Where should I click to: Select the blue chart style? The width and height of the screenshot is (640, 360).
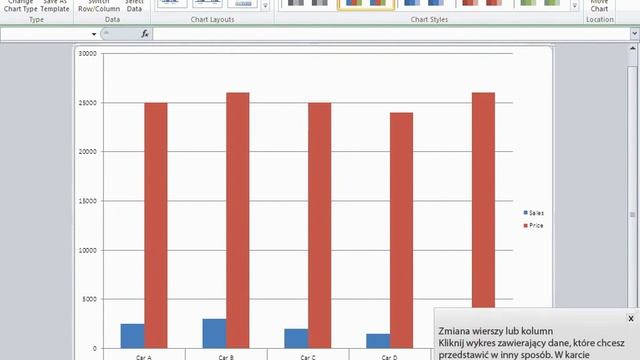click(424, 3)
